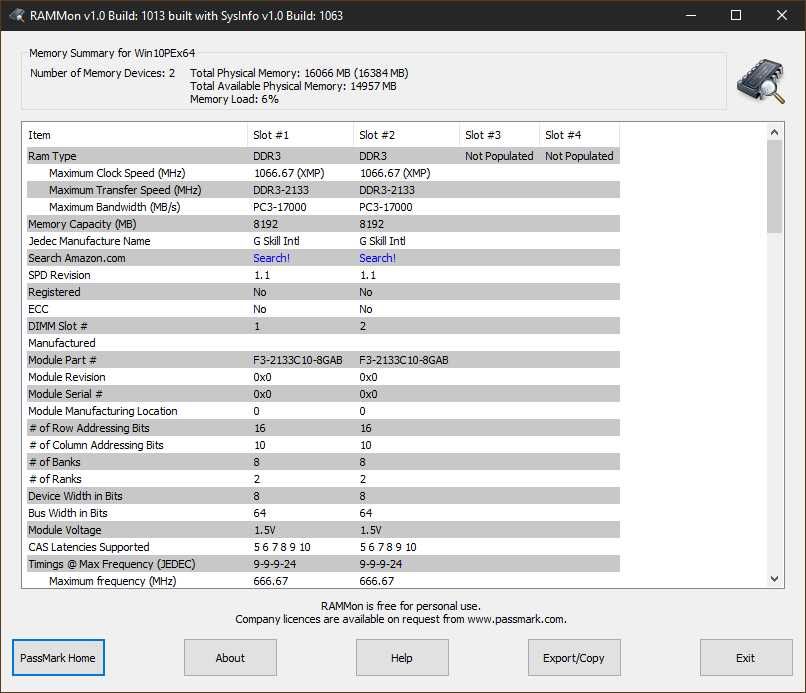Click Slot #1 DDR3-2133 transfer speed value
Screen dimensions: 806x693
coord(281,190)
